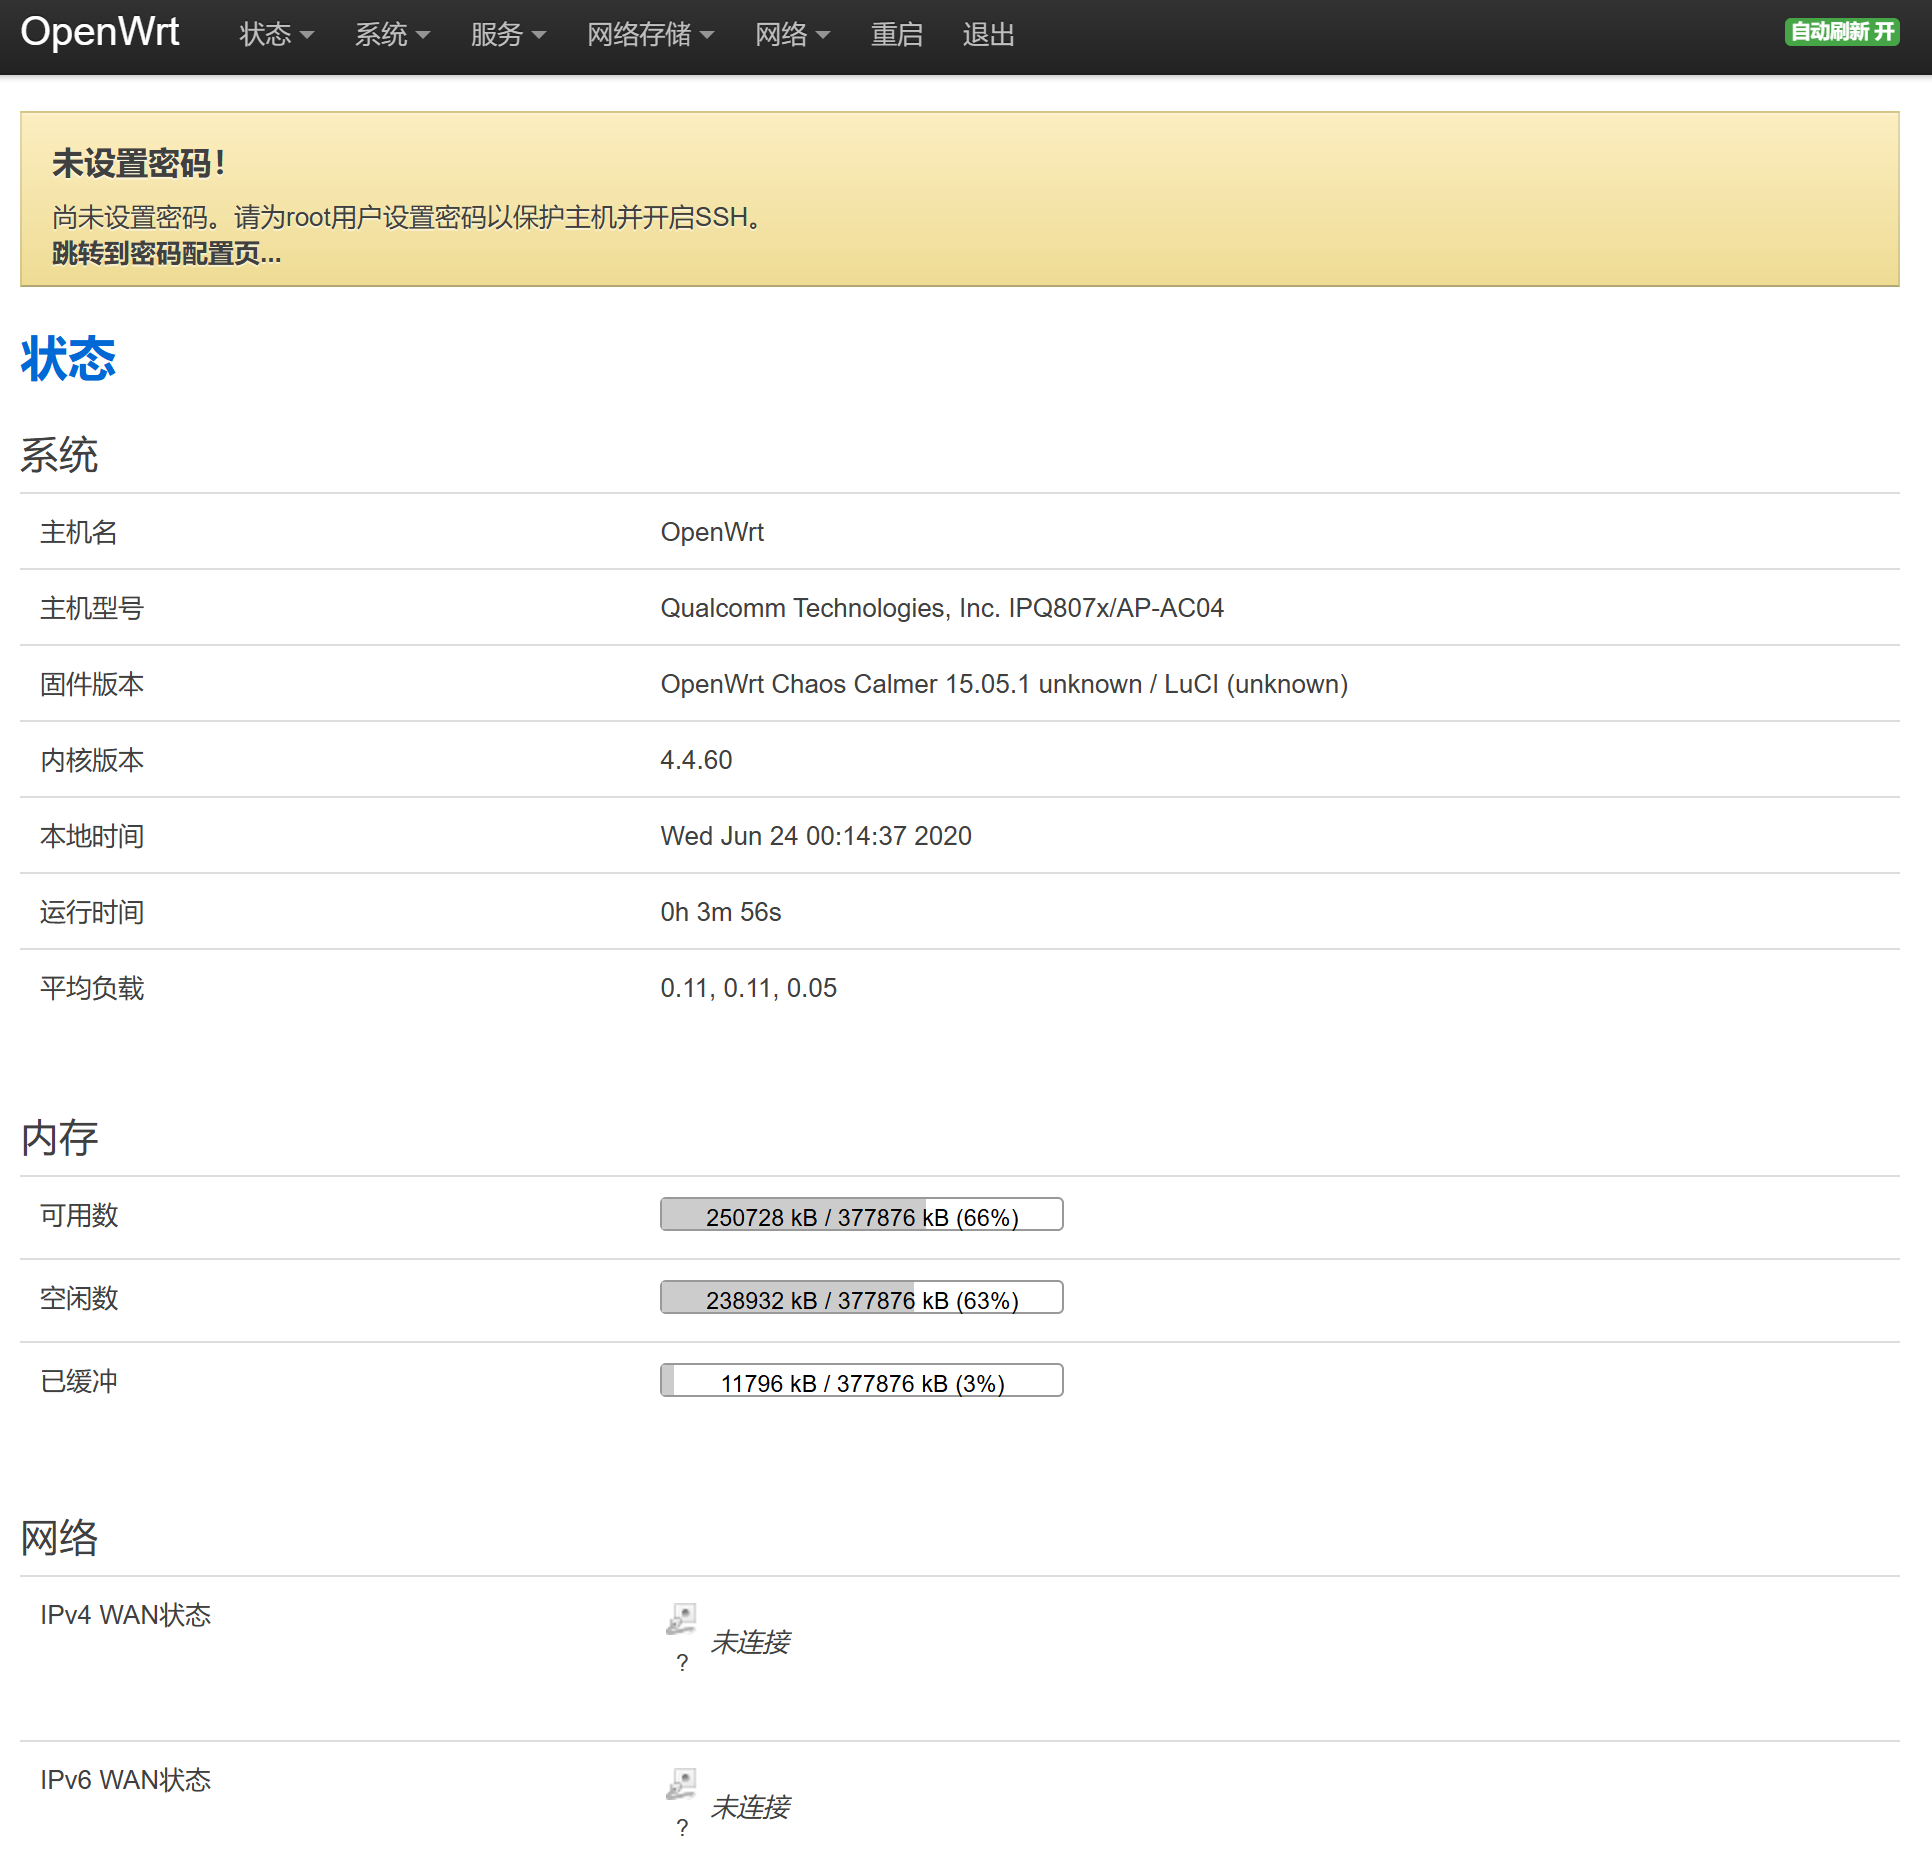Image resolution: width=1932 pixels, height=1854 pixels.
Task: Click 退出 to log out
Action: (x=989, y=35)
